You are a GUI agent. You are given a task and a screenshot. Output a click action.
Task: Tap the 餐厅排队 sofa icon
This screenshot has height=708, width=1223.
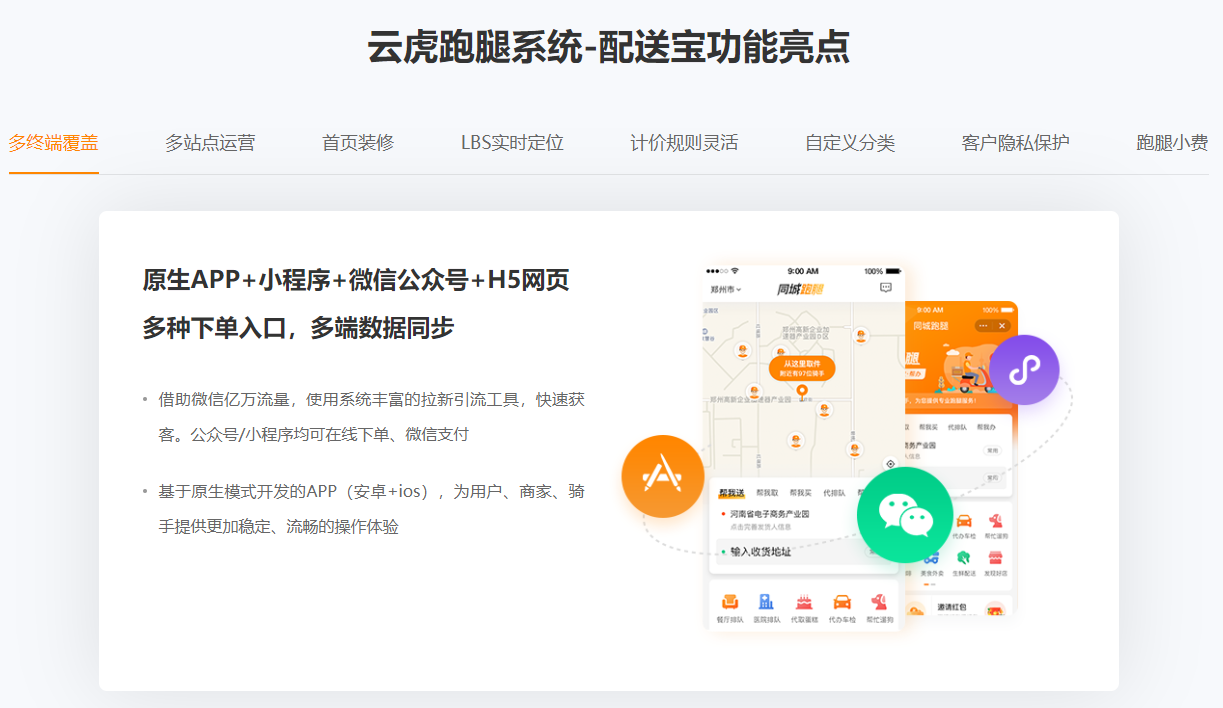tap(730, 602)
